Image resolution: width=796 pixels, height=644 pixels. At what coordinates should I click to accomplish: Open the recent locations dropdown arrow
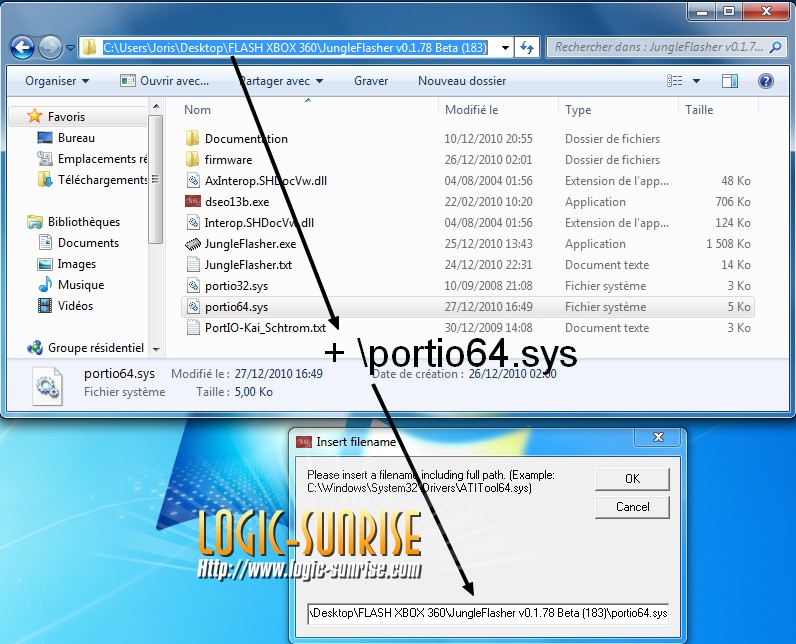click(70, 48)
